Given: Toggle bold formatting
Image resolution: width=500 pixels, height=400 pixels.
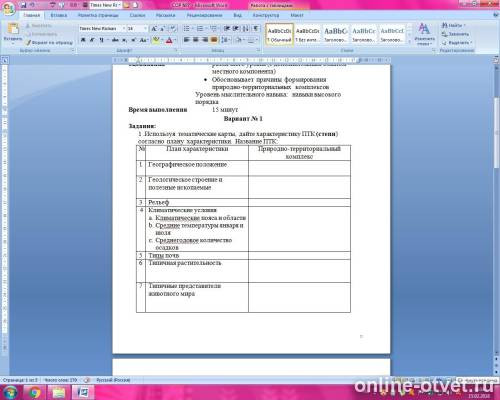Looking at the screenshot, I should click(83, 40).
